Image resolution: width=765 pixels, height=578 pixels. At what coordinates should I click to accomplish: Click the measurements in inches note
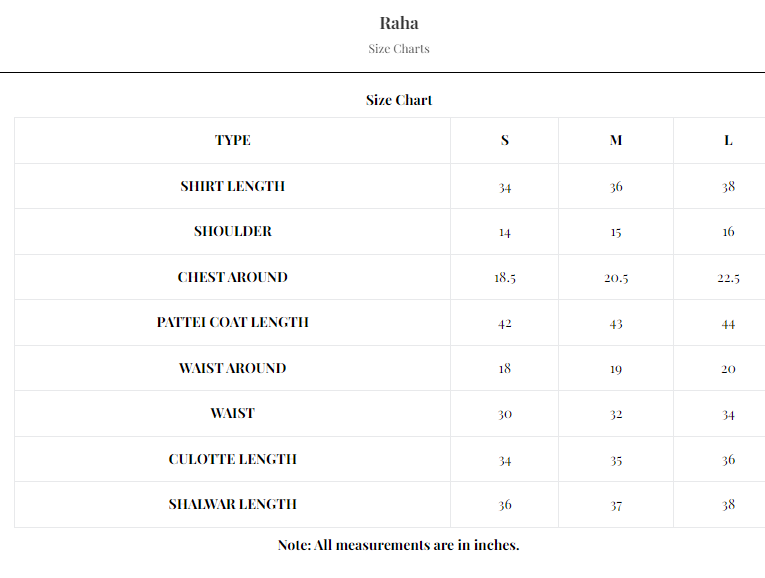399,545
